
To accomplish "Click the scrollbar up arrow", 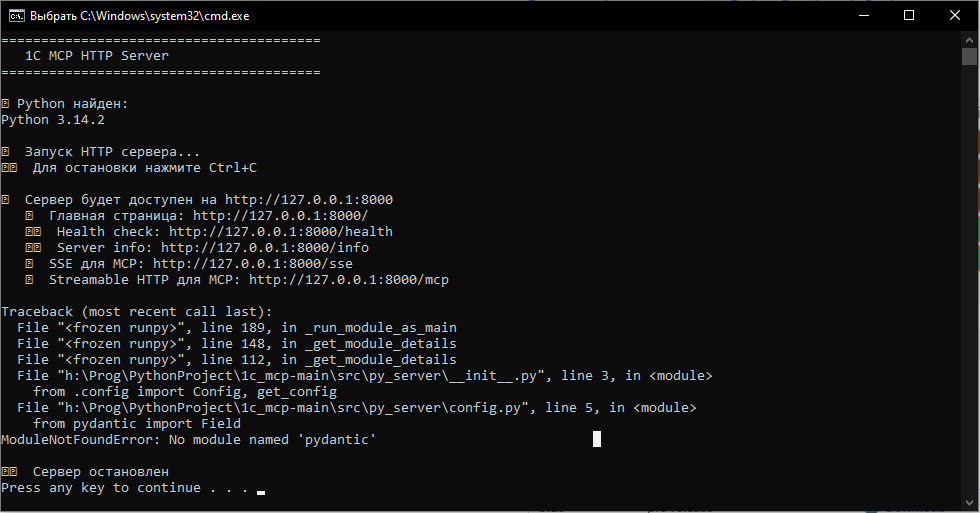I will pyautogui.click(x=970, y=39).
